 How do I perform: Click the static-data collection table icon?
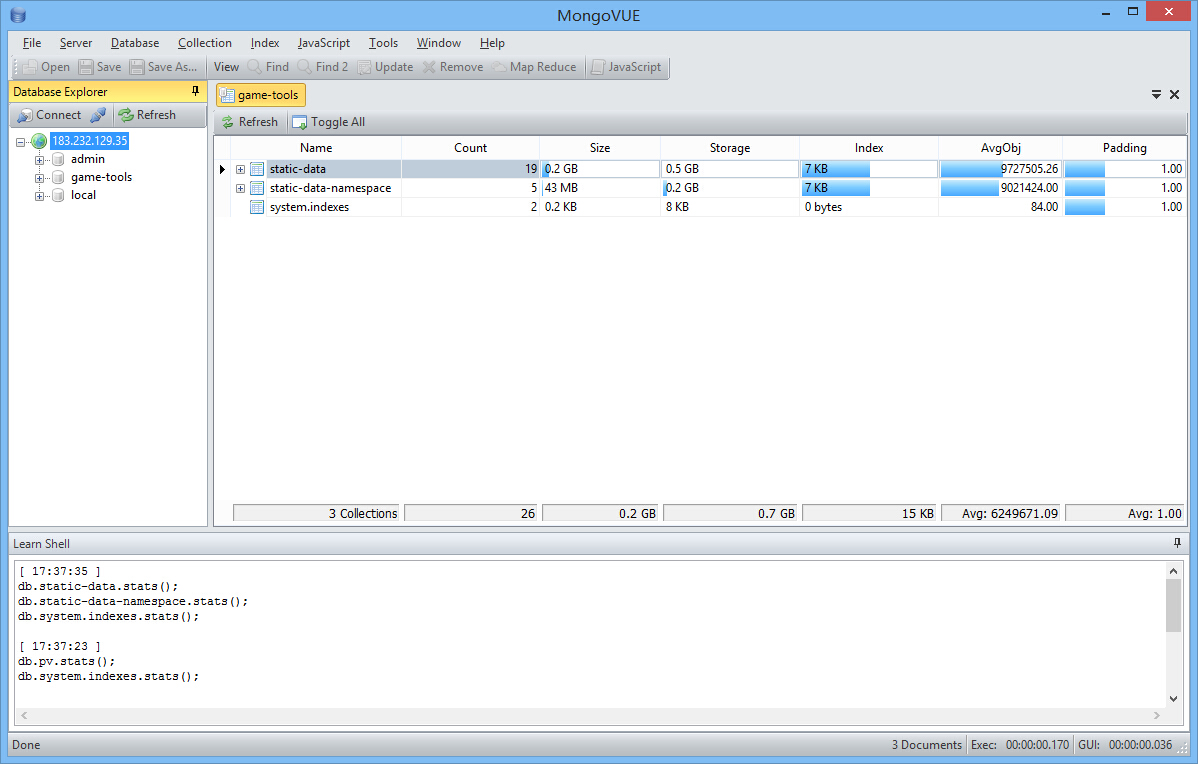pyautogui.click(x=257, y=169)
